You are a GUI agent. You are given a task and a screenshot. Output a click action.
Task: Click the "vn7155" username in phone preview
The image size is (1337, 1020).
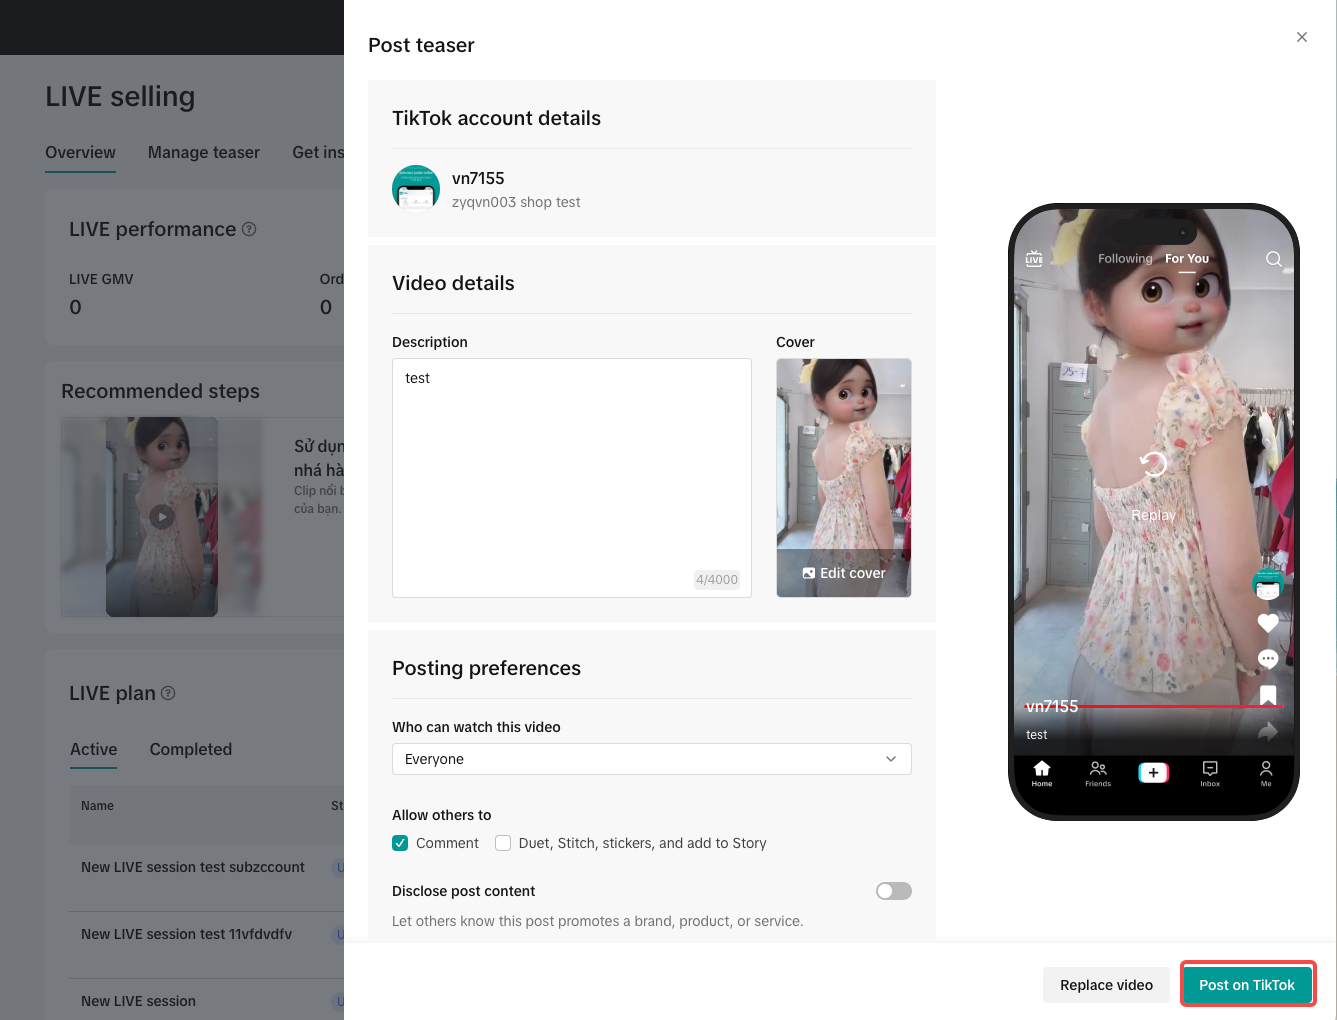[1052, 706]
